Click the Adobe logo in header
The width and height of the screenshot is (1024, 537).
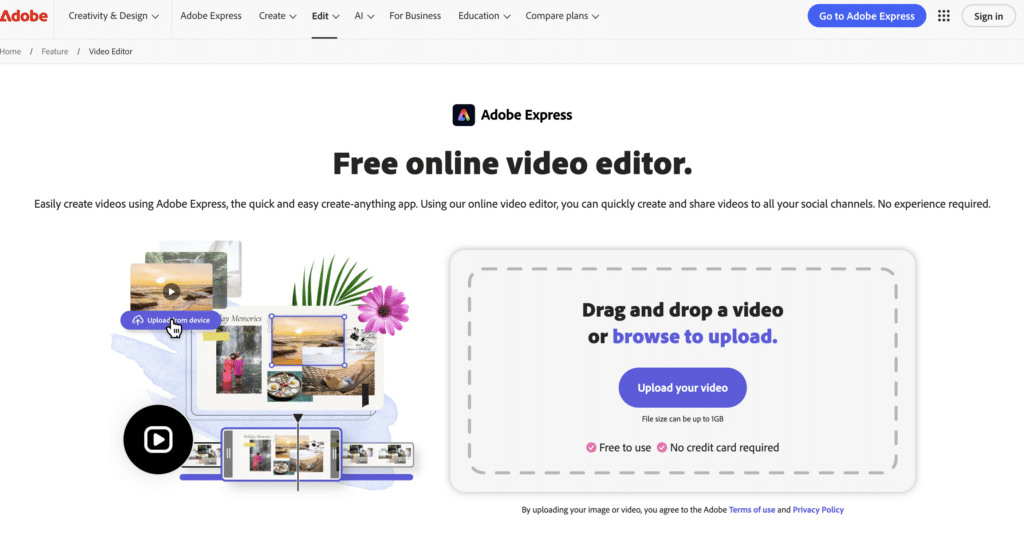pos(24,16)
